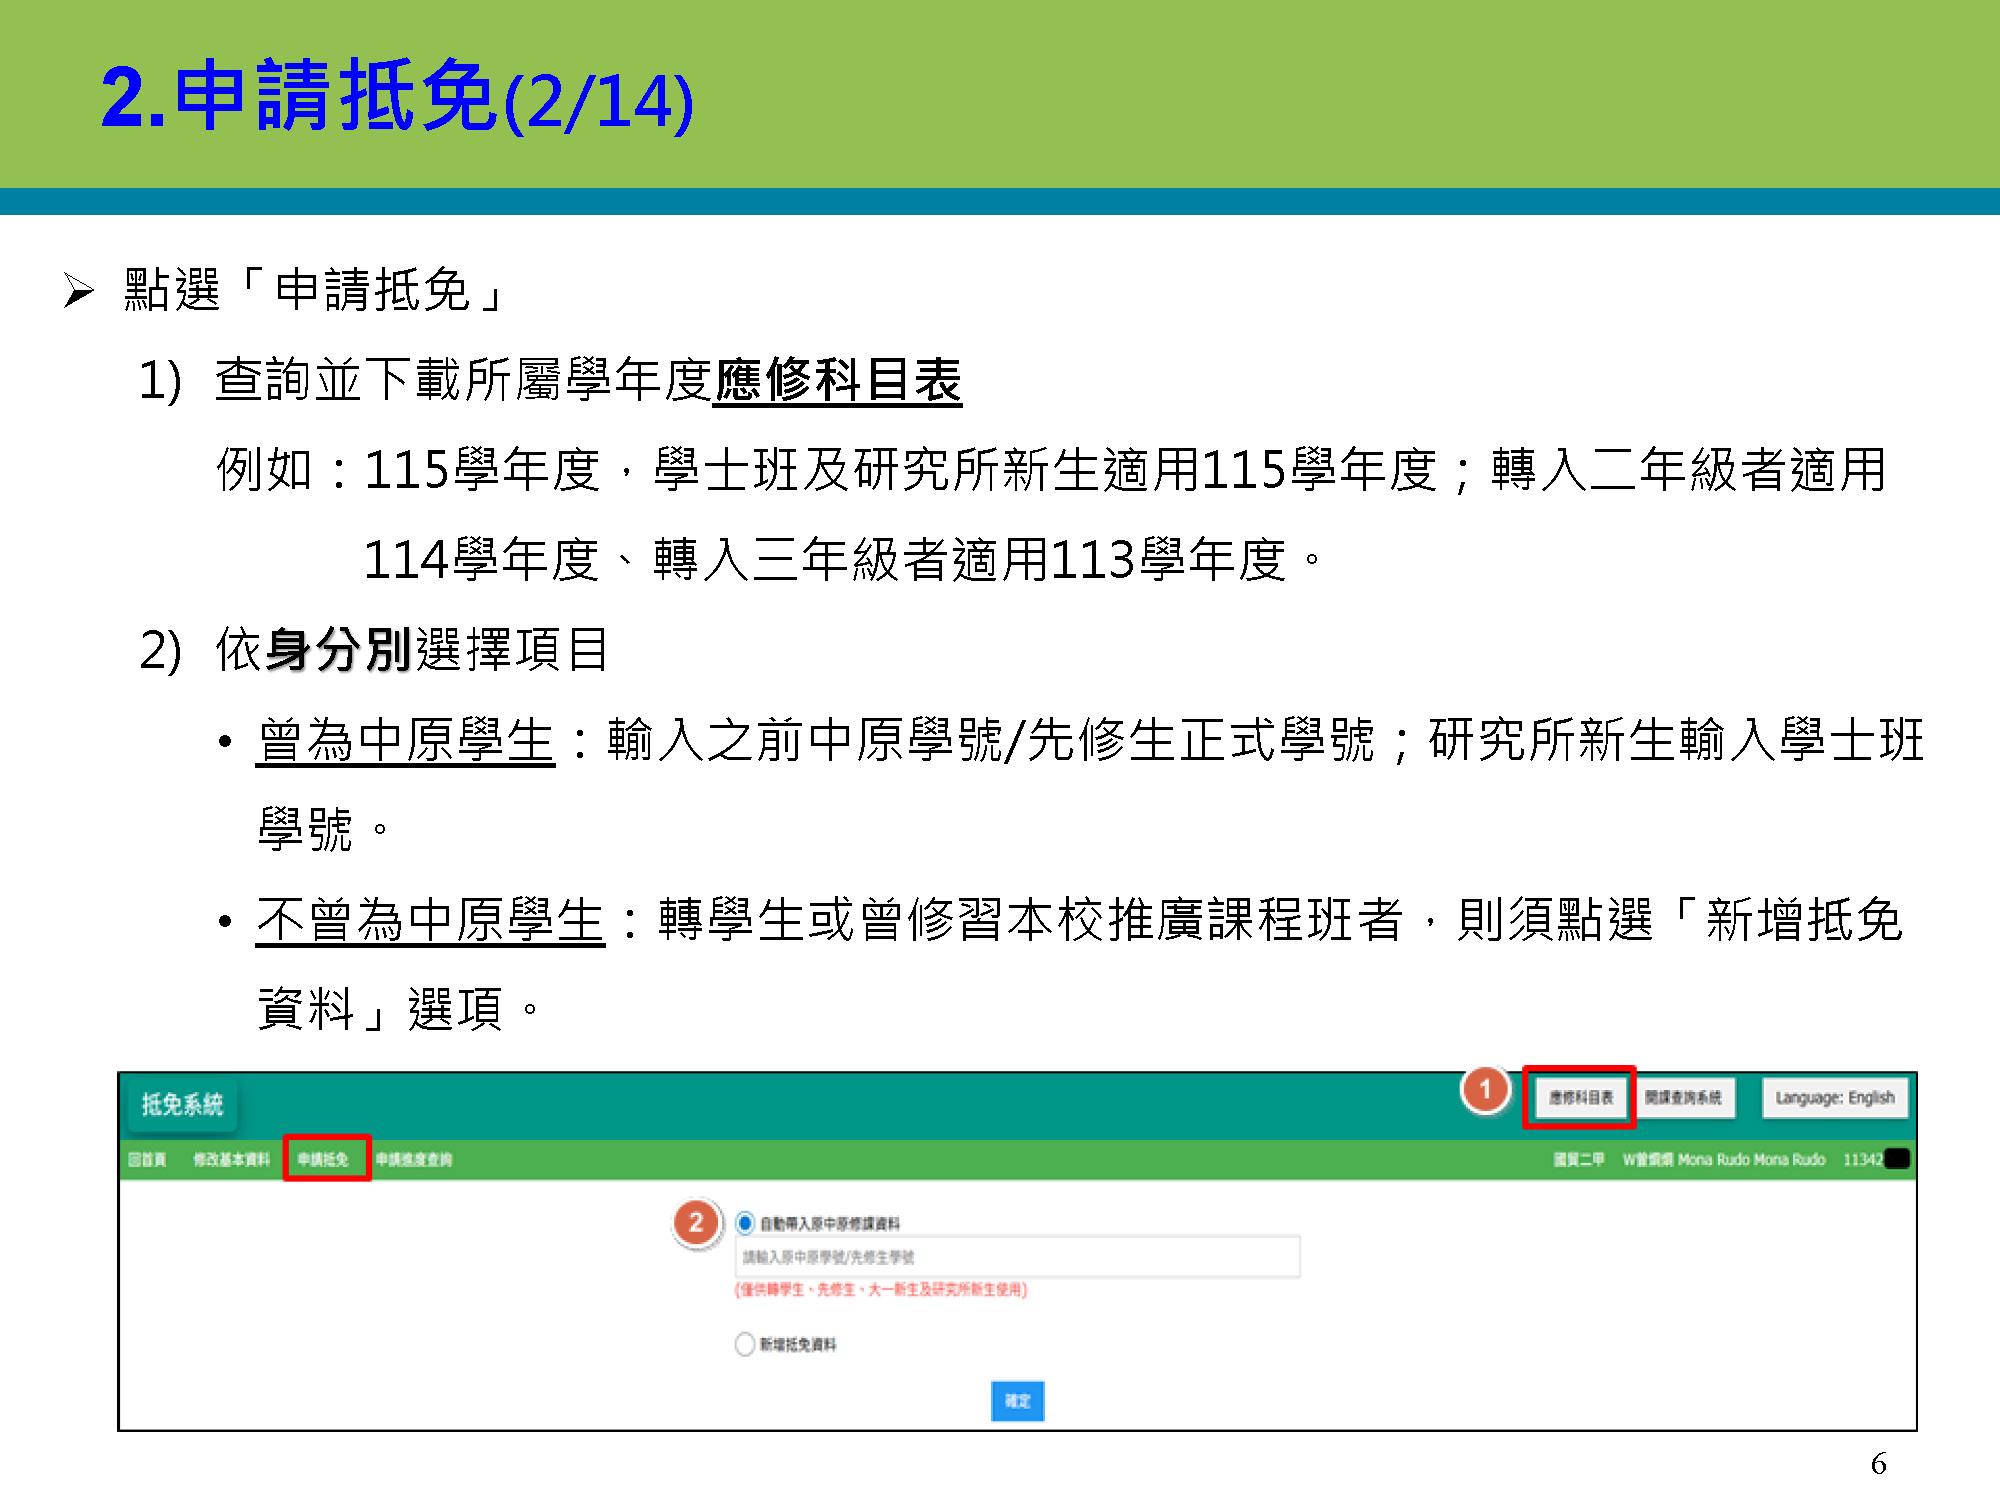Click the underlined 不曾為中原學生 text
The image size is (2000, 1500).
430,921
